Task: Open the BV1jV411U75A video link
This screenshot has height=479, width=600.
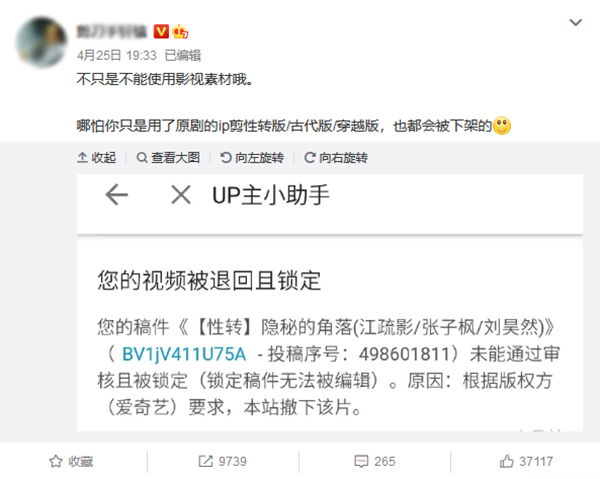Action: [184, 354]
